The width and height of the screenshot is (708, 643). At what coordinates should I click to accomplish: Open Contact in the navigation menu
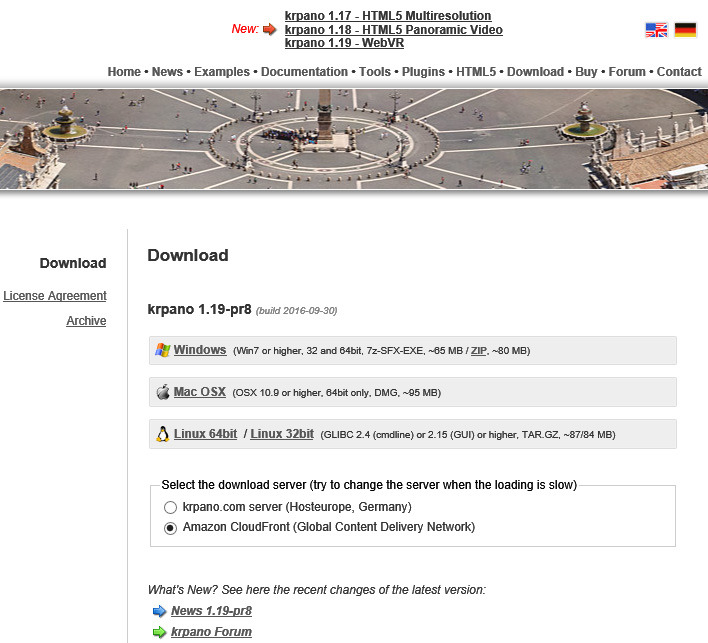[679, 72]
